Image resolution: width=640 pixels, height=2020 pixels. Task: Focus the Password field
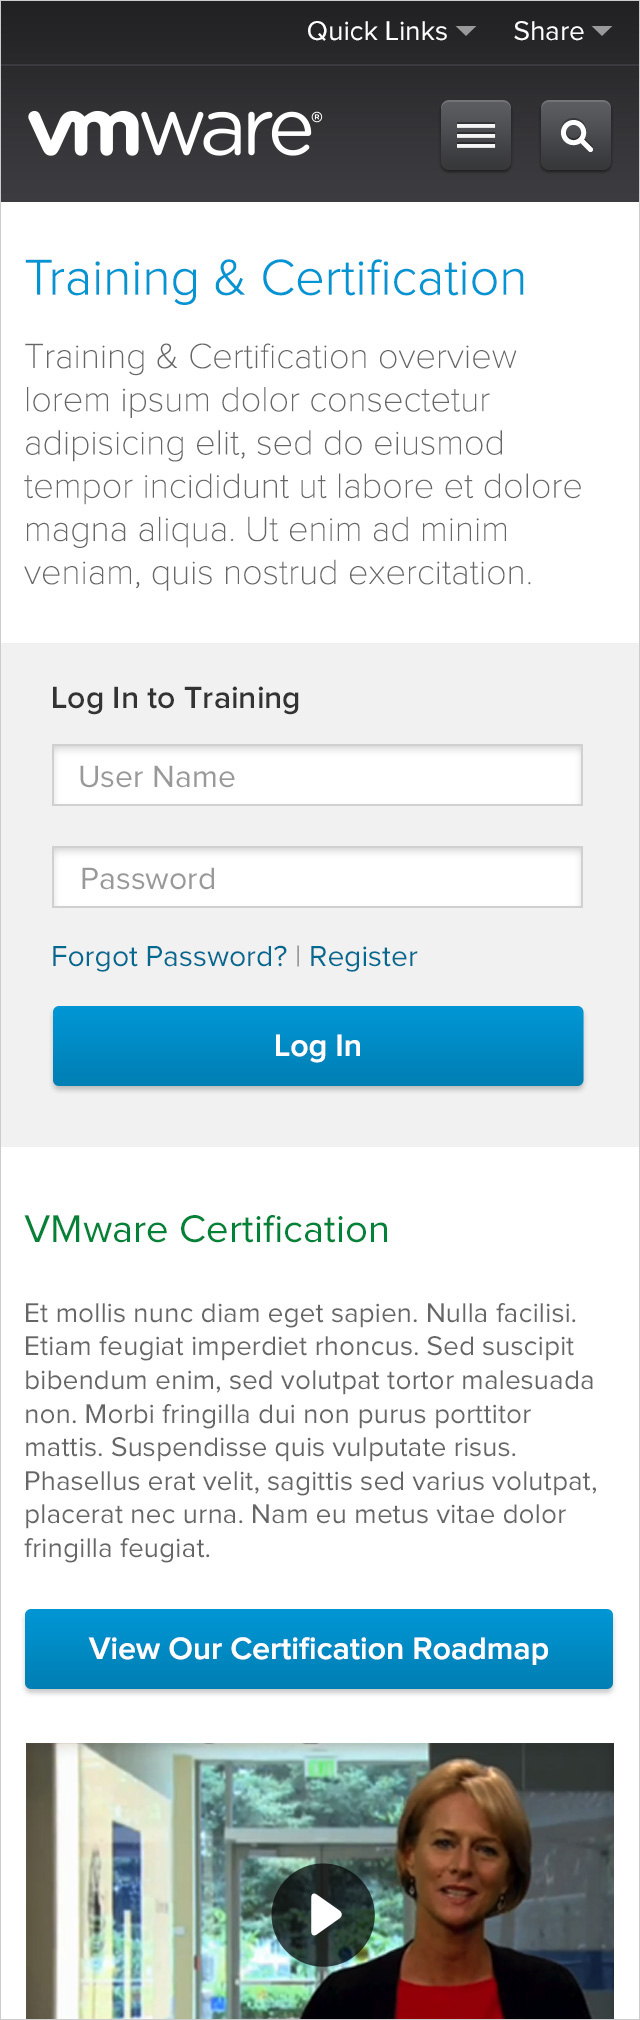tap(317, 877)
